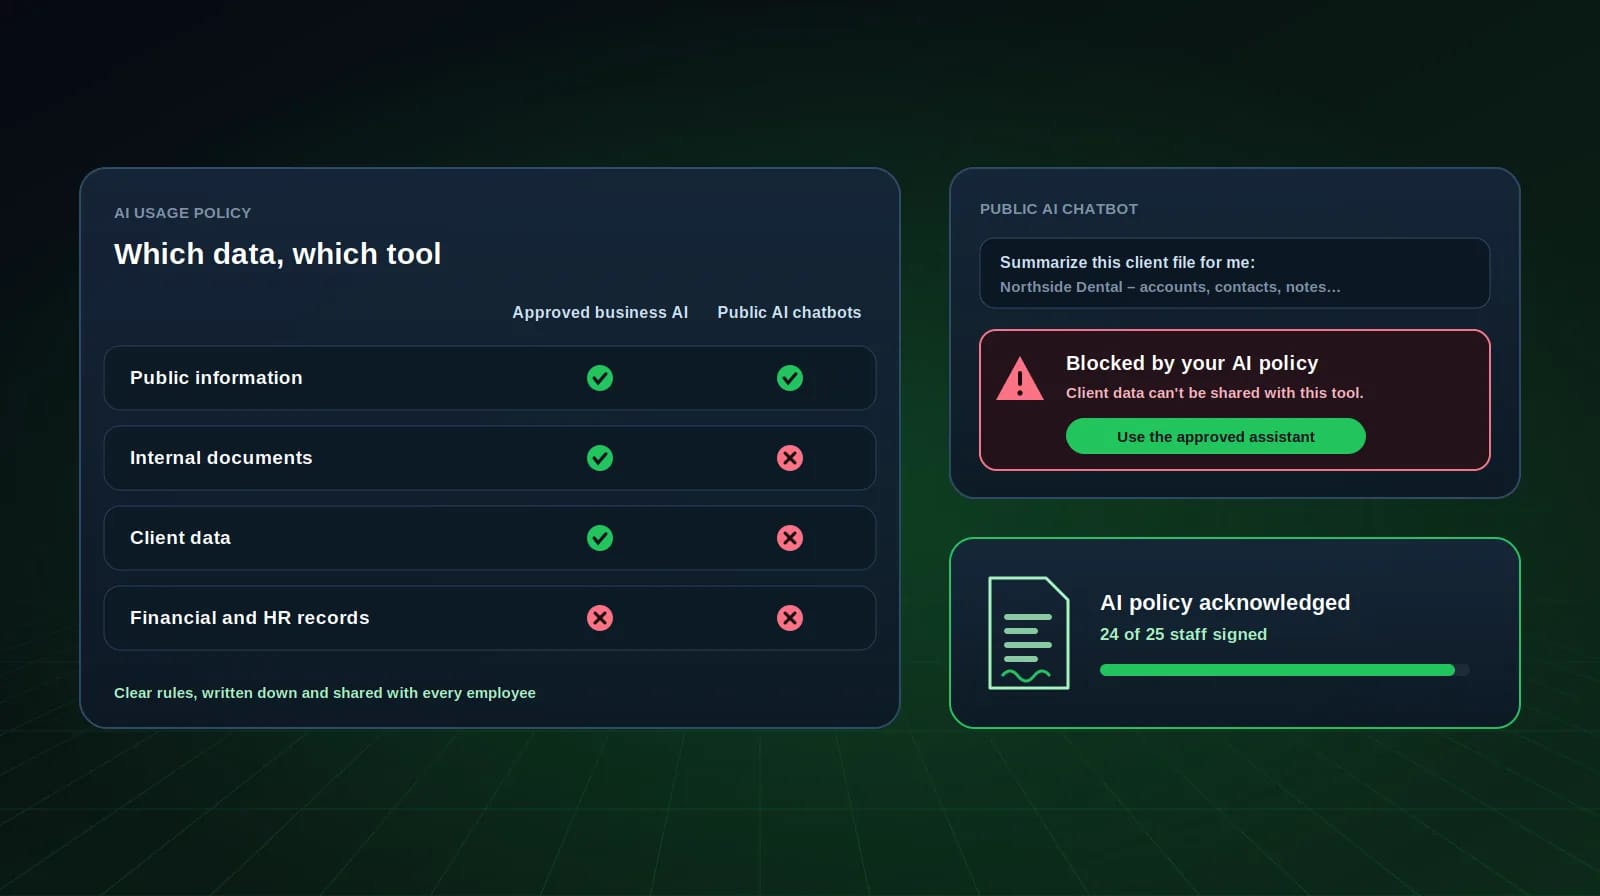
Task: Click the Clear rules, written down footer text
Action: pyautogui.click(x=325, y=693)
